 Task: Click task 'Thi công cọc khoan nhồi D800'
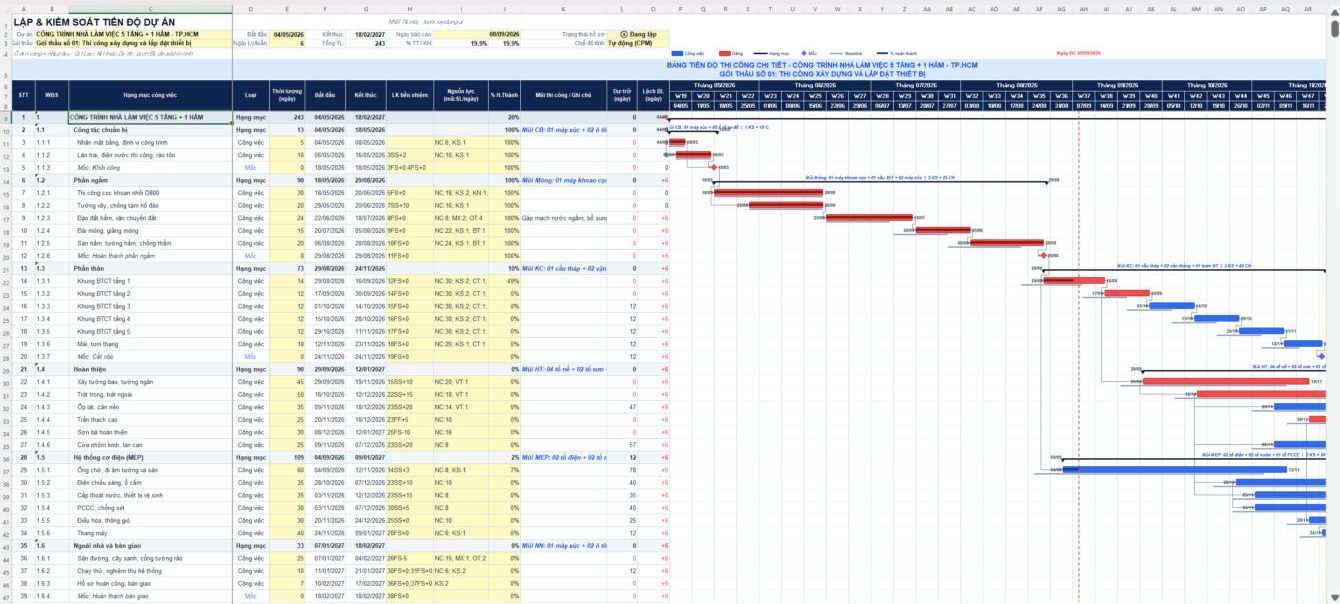[118, 193]
